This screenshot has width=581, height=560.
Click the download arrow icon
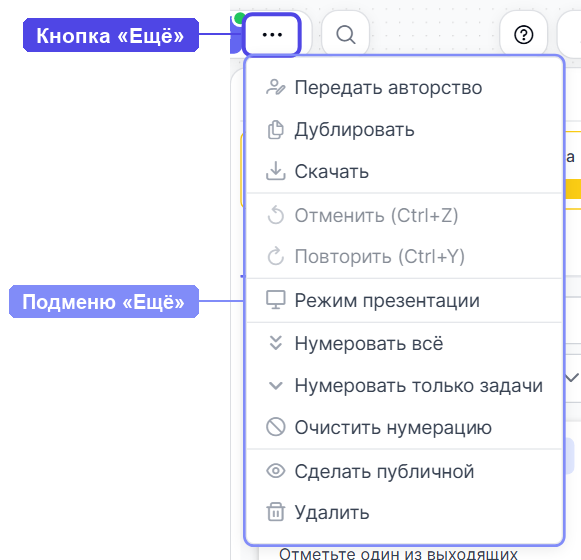(276, 171)
